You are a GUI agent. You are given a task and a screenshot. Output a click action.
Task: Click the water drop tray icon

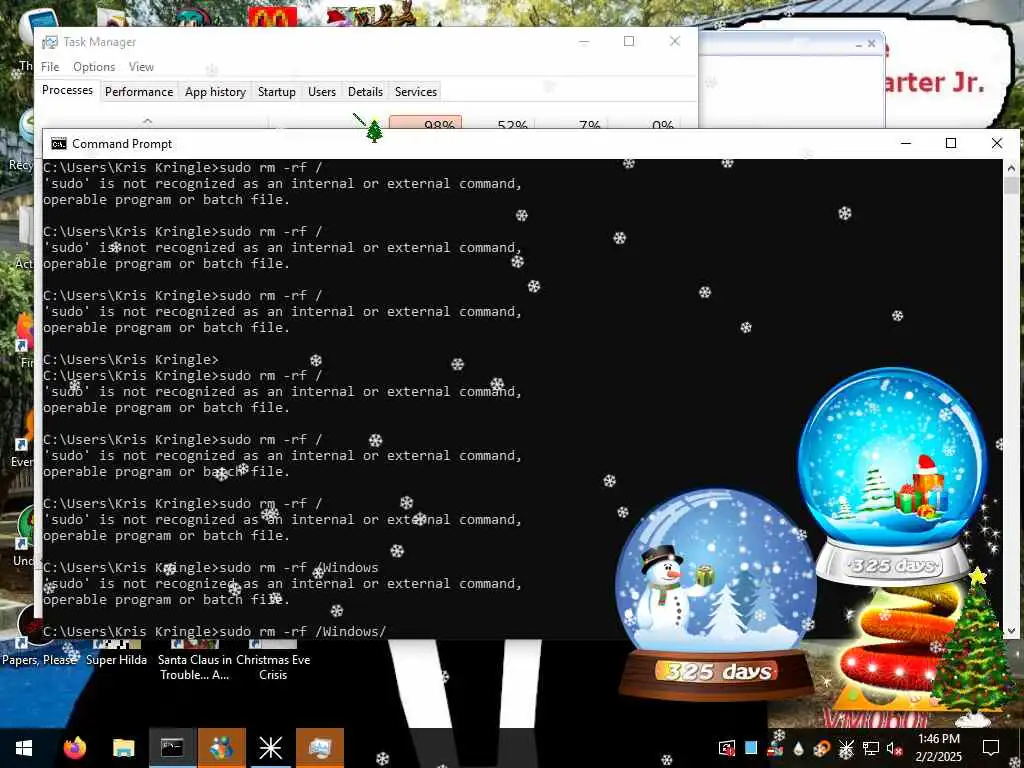(x=799, y=748)
